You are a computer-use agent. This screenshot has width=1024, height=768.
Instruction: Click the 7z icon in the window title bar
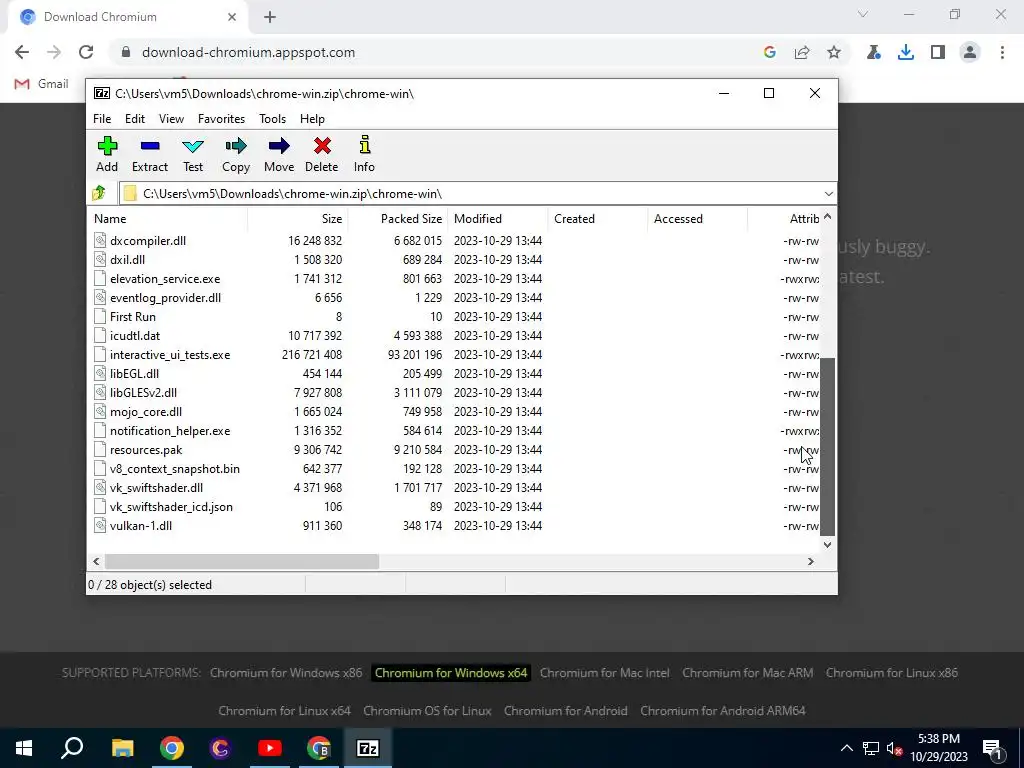[x=101, y=93]
